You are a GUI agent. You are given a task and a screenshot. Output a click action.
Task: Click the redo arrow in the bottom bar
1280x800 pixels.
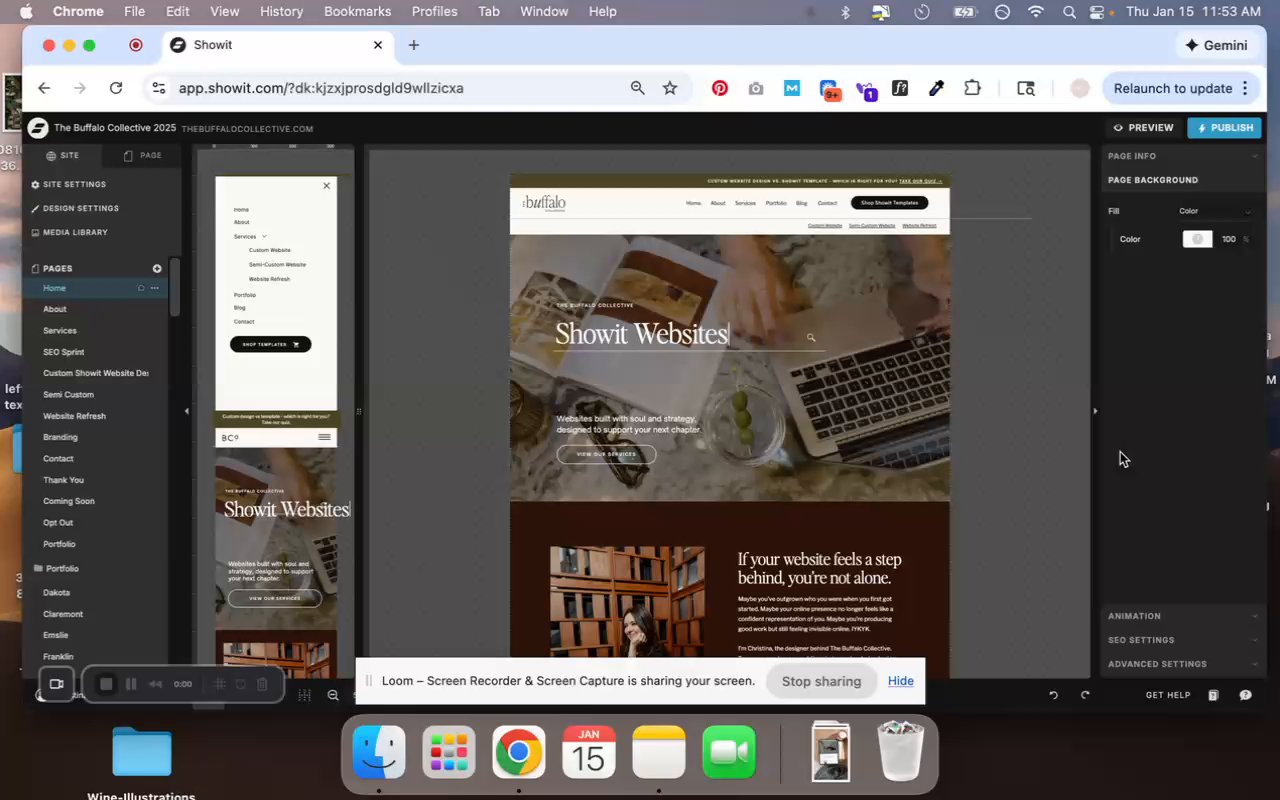point(1085,695)
